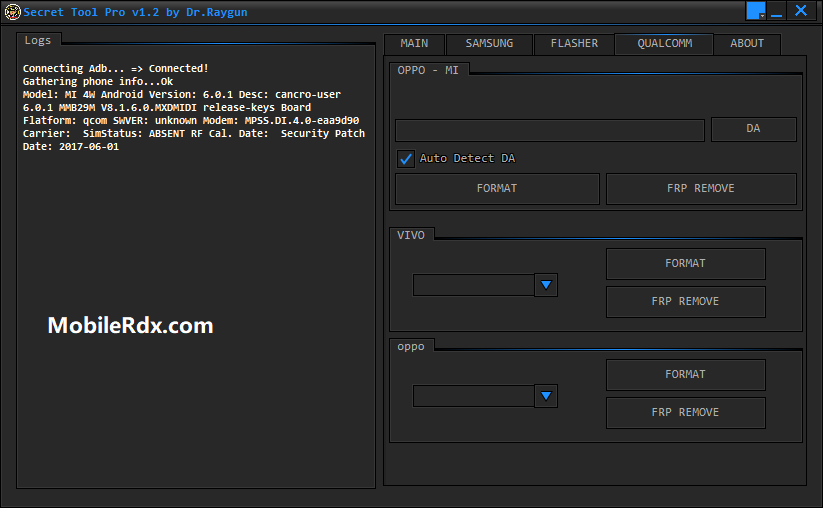Click FORMAT in the OPPO - MI group
This screenshot has width=823, height=508.
click(x=497, y=188)
